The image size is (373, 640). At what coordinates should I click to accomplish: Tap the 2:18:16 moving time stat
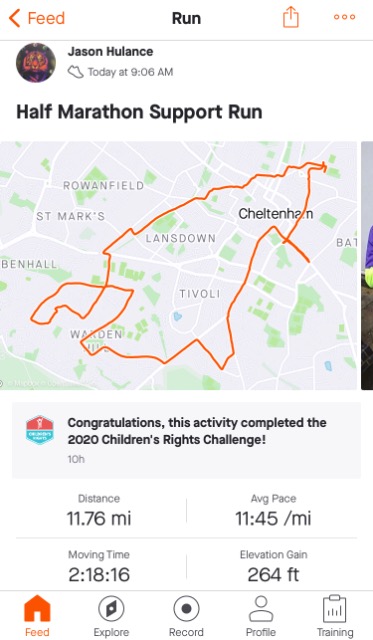[x=99, y=567]
